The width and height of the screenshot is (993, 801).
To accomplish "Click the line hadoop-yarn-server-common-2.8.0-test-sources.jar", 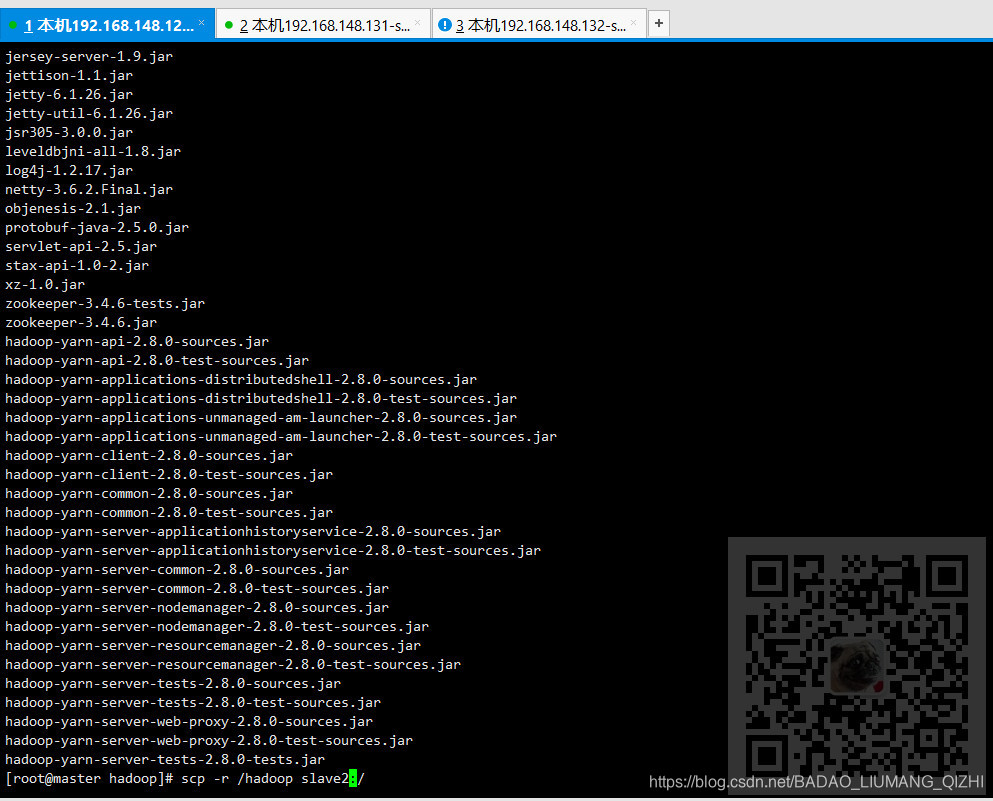I will [197, 588].
